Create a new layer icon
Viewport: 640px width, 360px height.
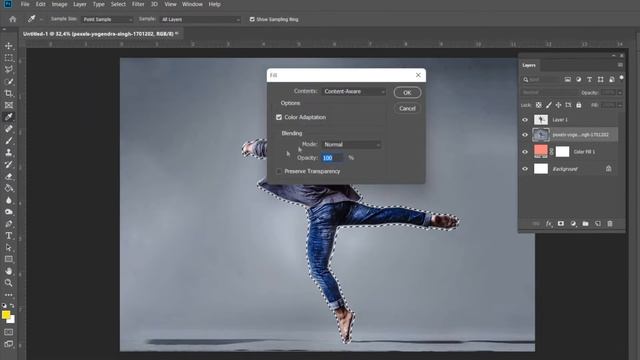click(598, 224)
